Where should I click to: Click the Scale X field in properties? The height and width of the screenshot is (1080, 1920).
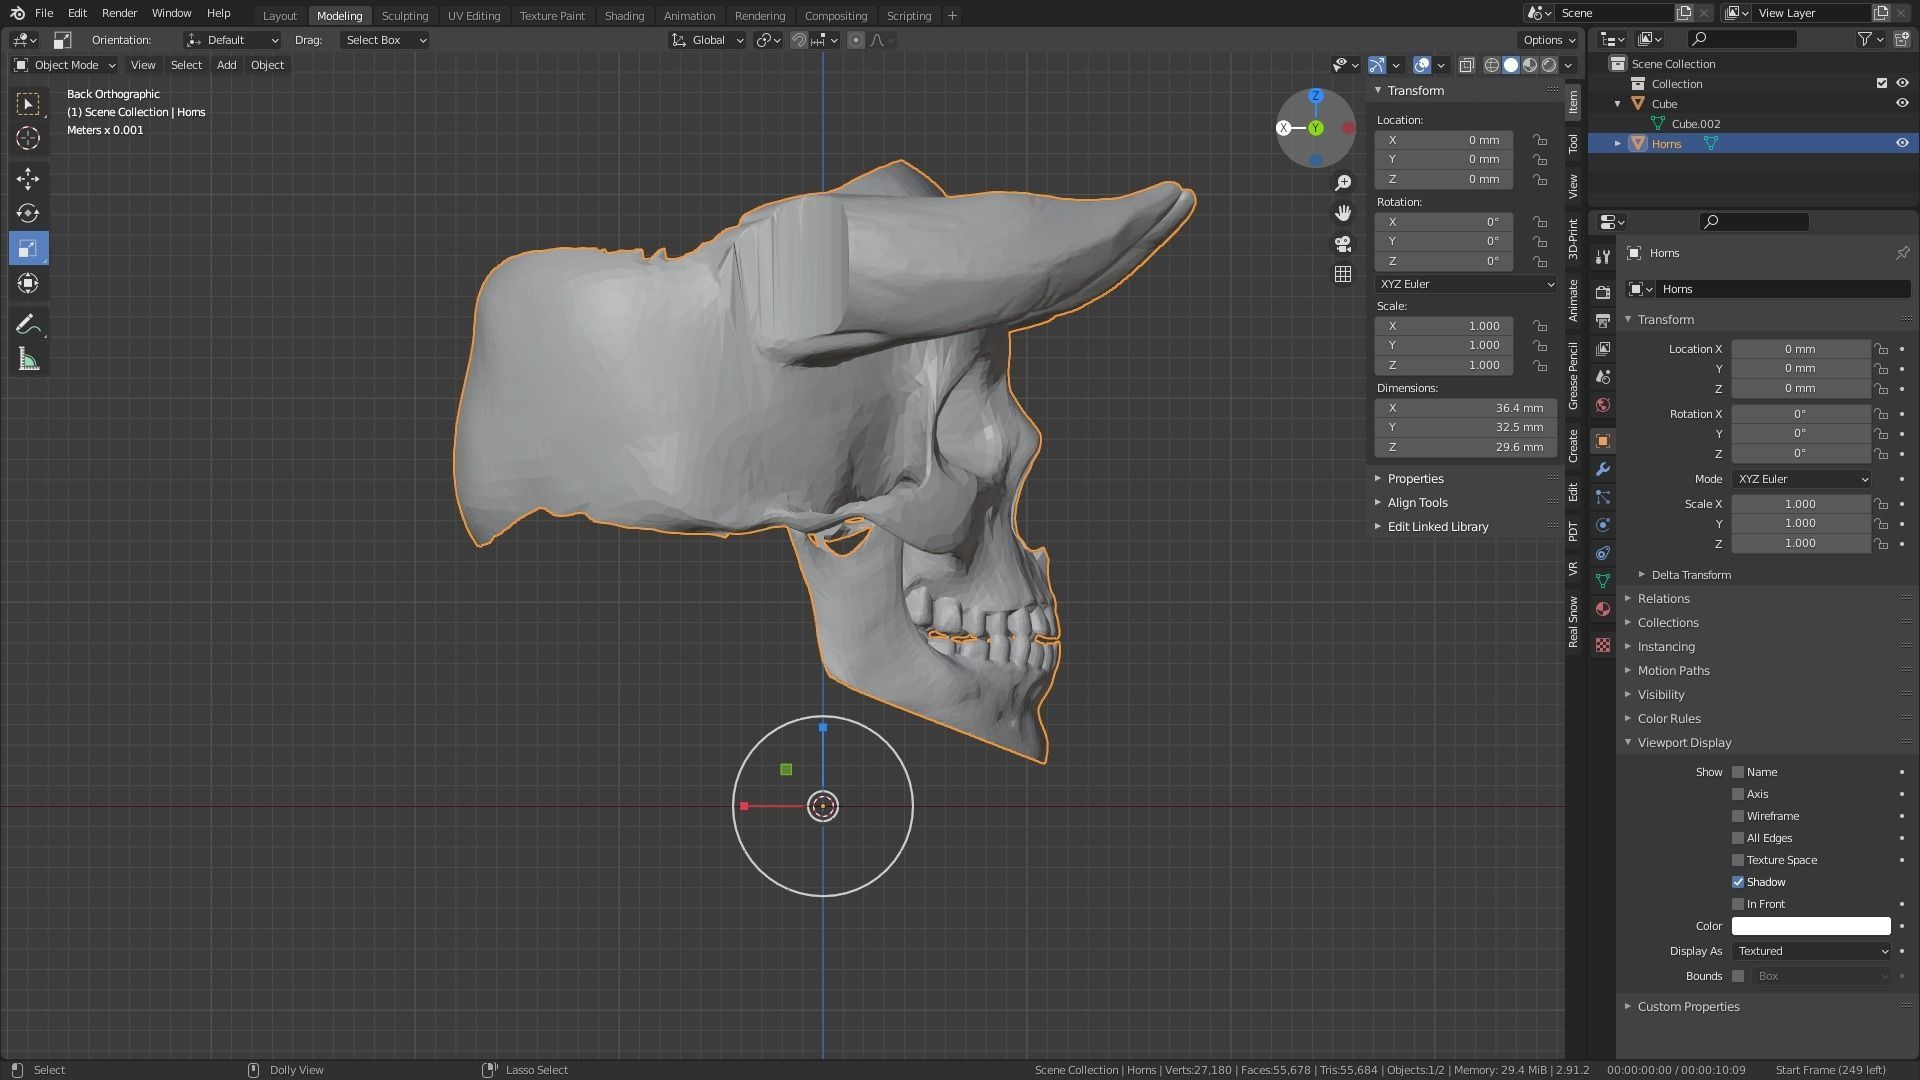[1800, 504]
